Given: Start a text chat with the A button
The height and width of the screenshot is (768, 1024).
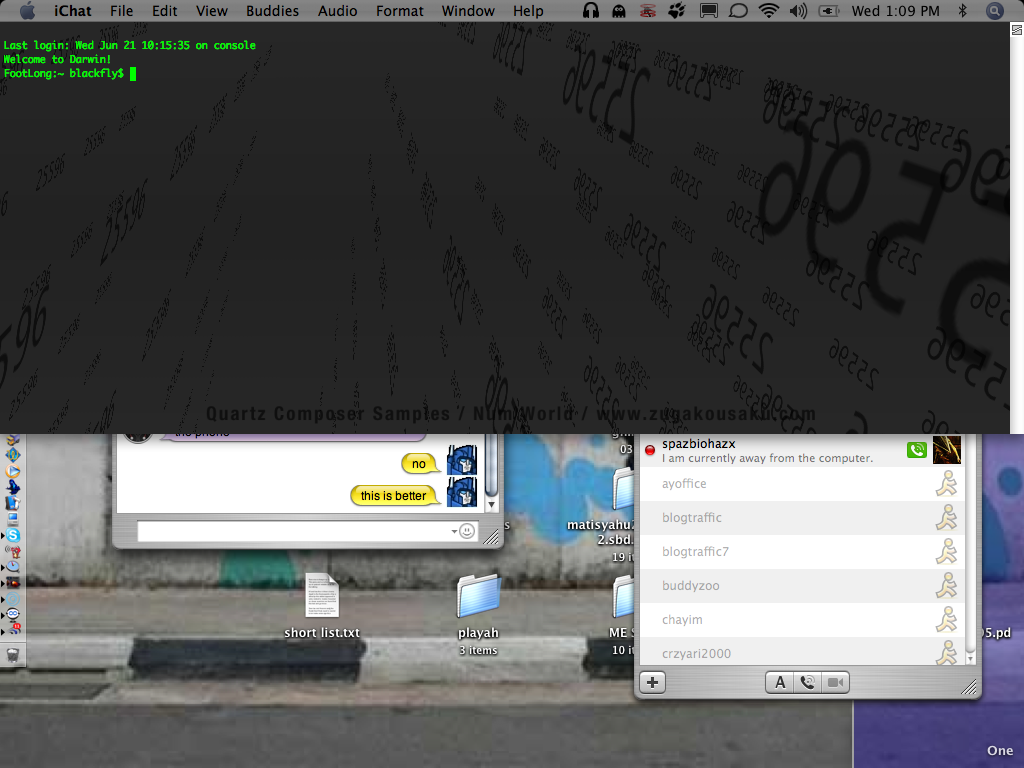Looking at the screenshot, I should (x=780, y=683).
